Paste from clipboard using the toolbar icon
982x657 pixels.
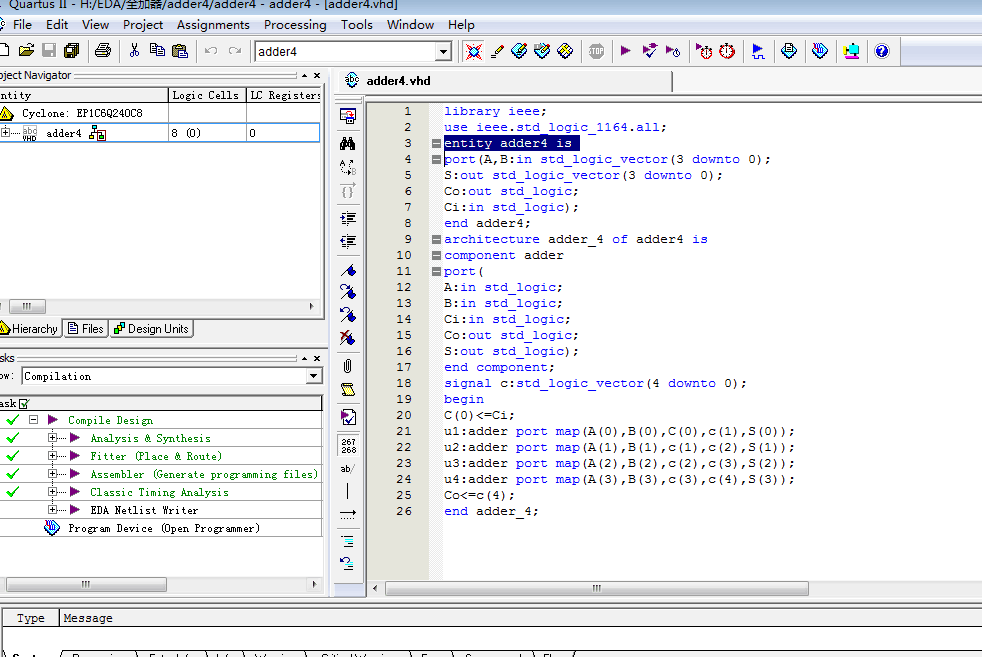pos(180,51)
